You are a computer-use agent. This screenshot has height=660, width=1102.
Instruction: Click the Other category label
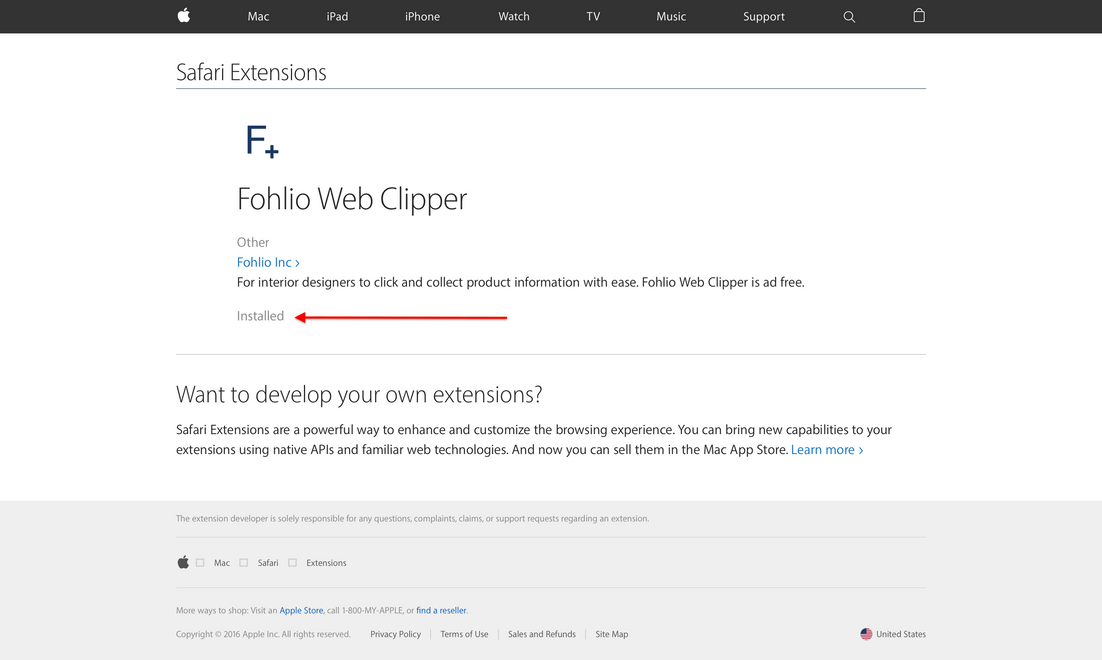point(253,242)
